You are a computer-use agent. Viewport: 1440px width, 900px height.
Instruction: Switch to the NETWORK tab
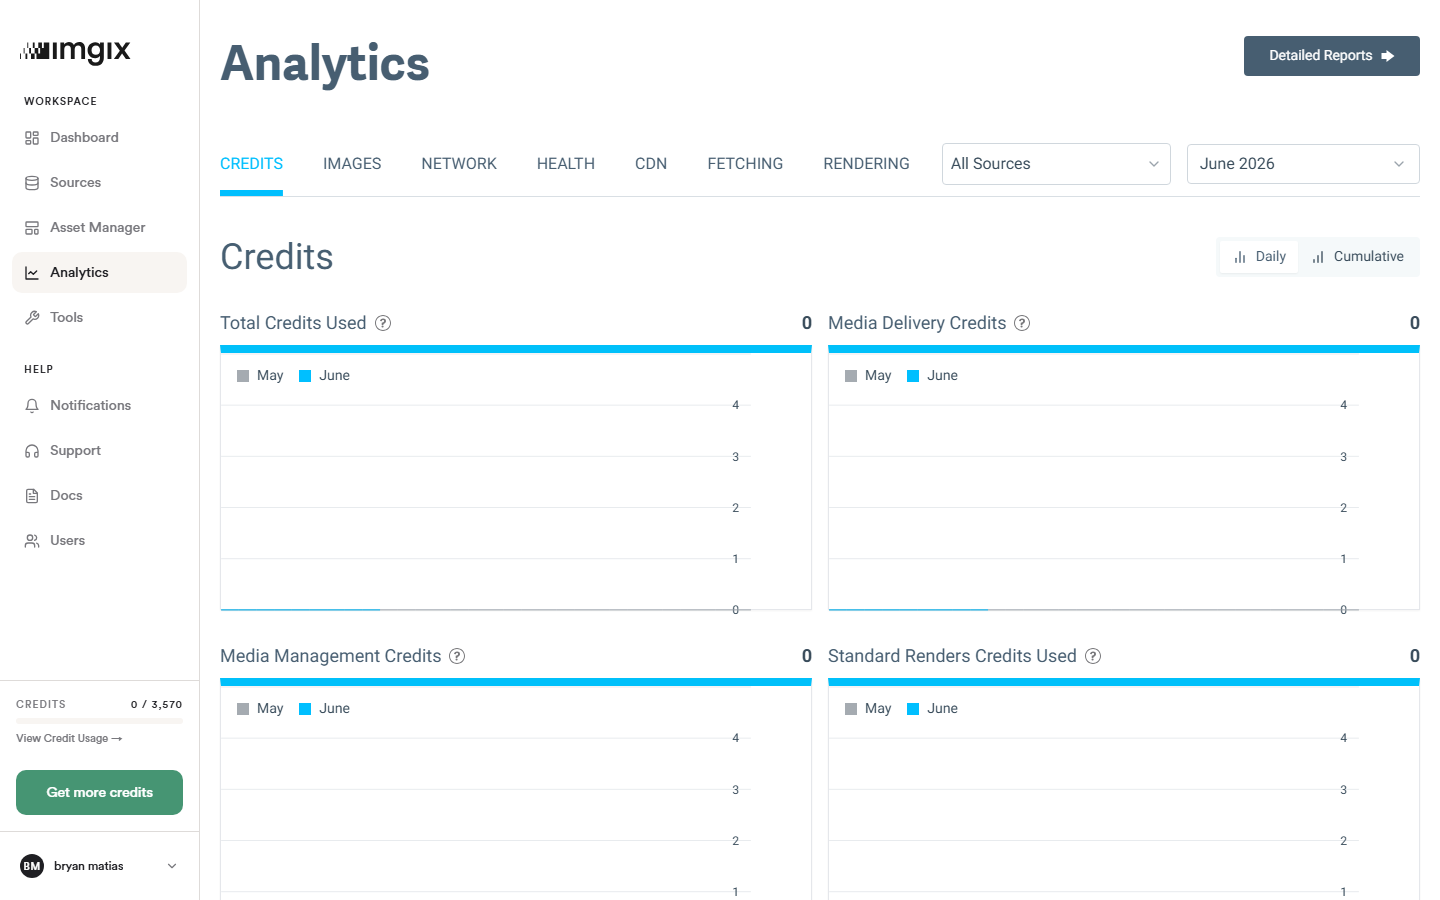(x=459, y=164)
